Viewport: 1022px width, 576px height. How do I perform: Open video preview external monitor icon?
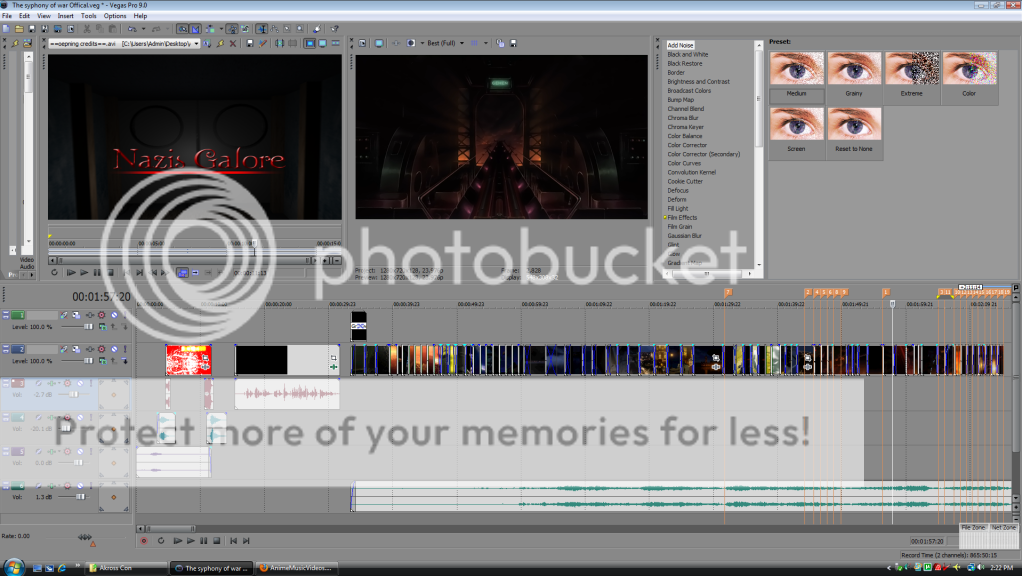(379, 43)
